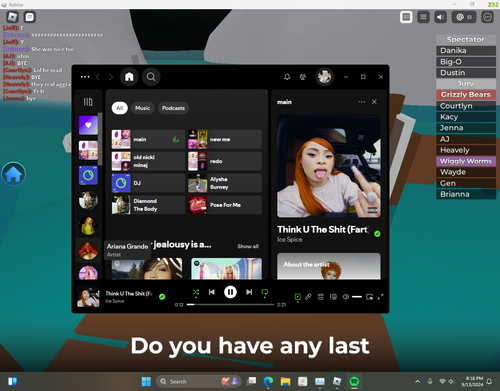Viewport: 500px width, 391px height.
Task: Open File Explorer from the taskbar
Action: 285,381
